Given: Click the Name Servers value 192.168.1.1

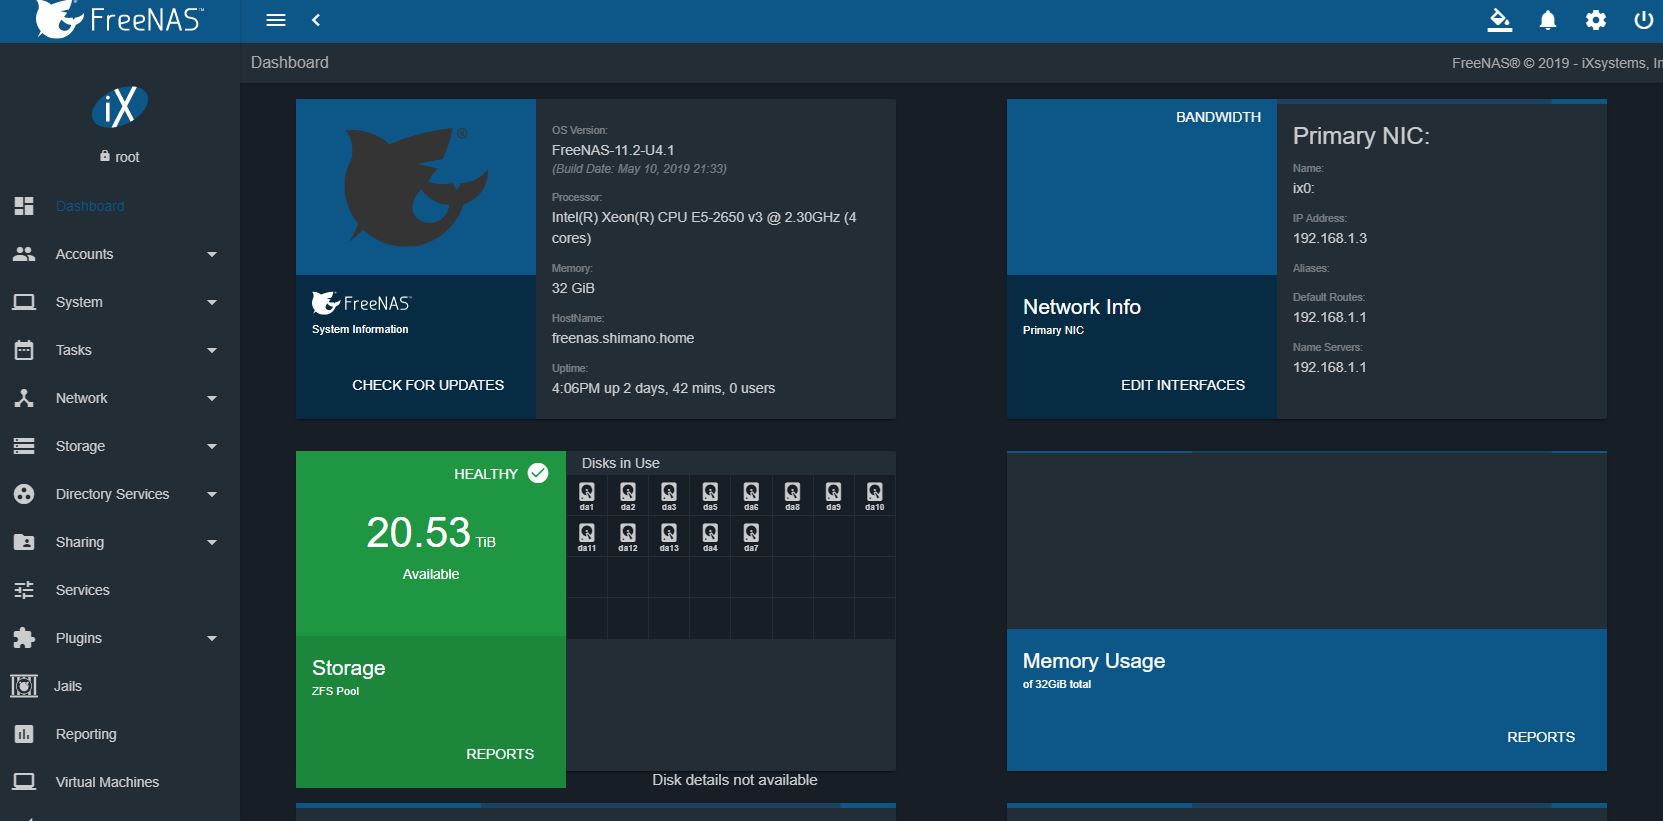Looking at the screenshot, I should click(x=1330, y=367).
